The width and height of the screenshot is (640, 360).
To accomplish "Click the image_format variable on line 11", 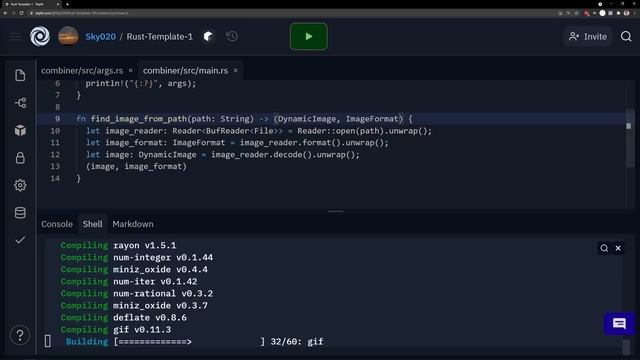I will 134,143.
